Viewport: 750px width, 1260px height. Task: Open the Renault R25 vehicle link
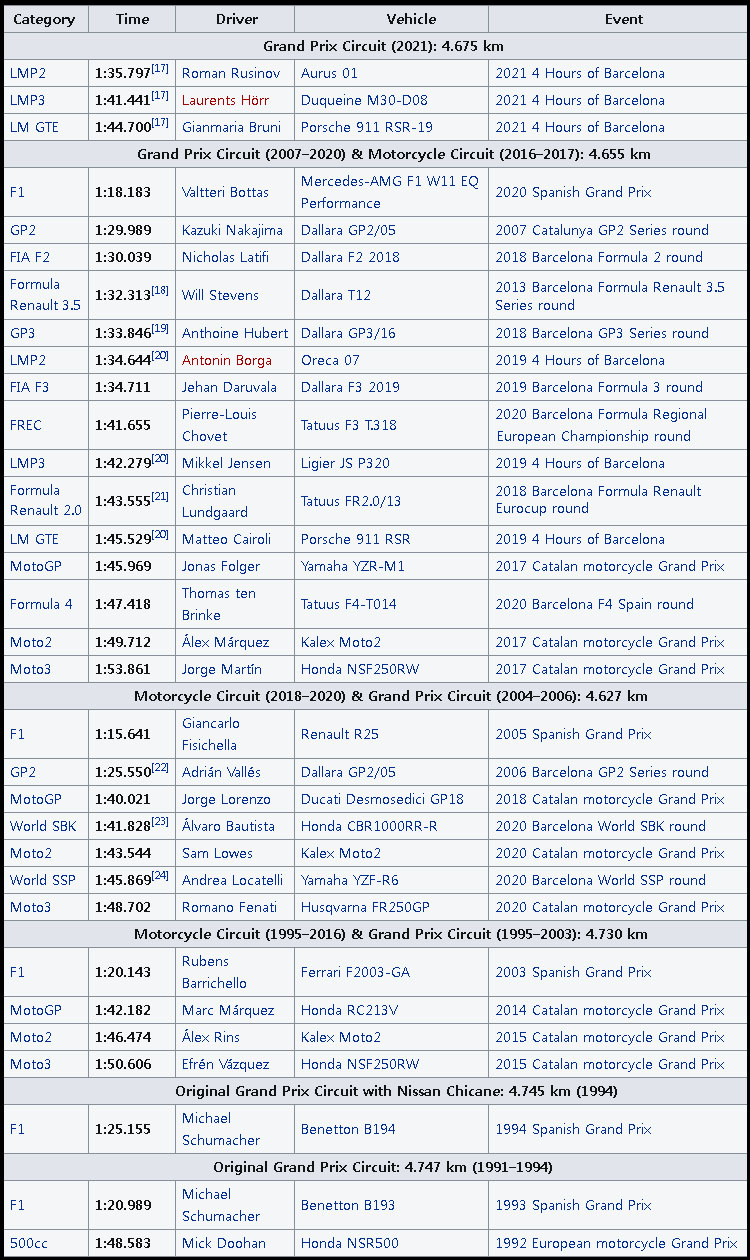click(x=340, y=734)
